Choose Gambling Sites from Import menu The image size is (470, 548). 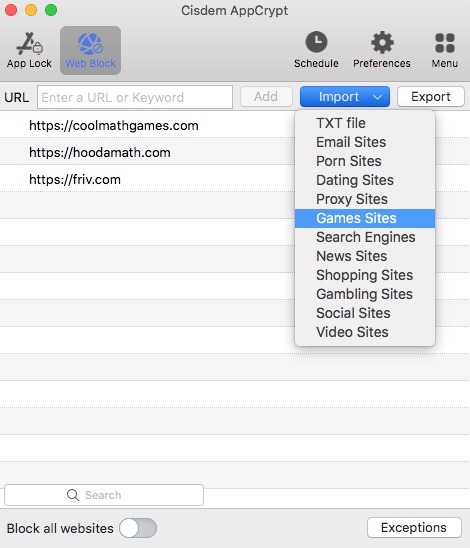click(x=365, y=294)
